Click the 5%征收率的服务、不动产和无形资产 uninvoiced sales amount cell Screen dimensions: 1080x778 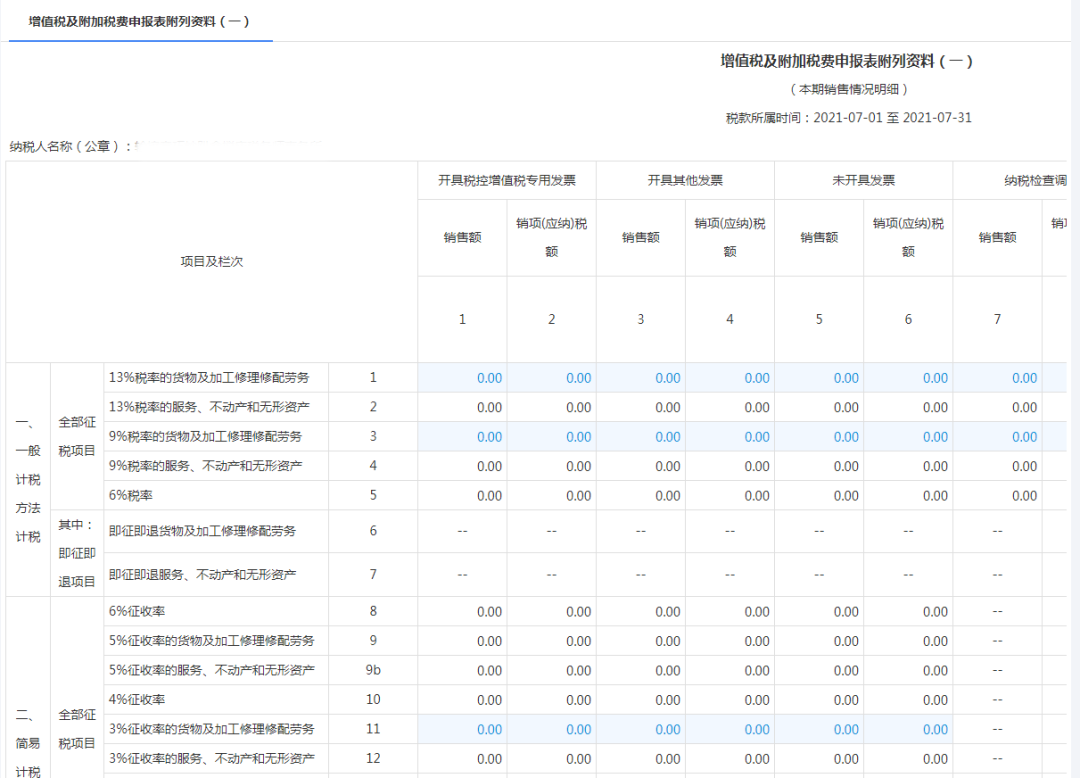[819, 671]
